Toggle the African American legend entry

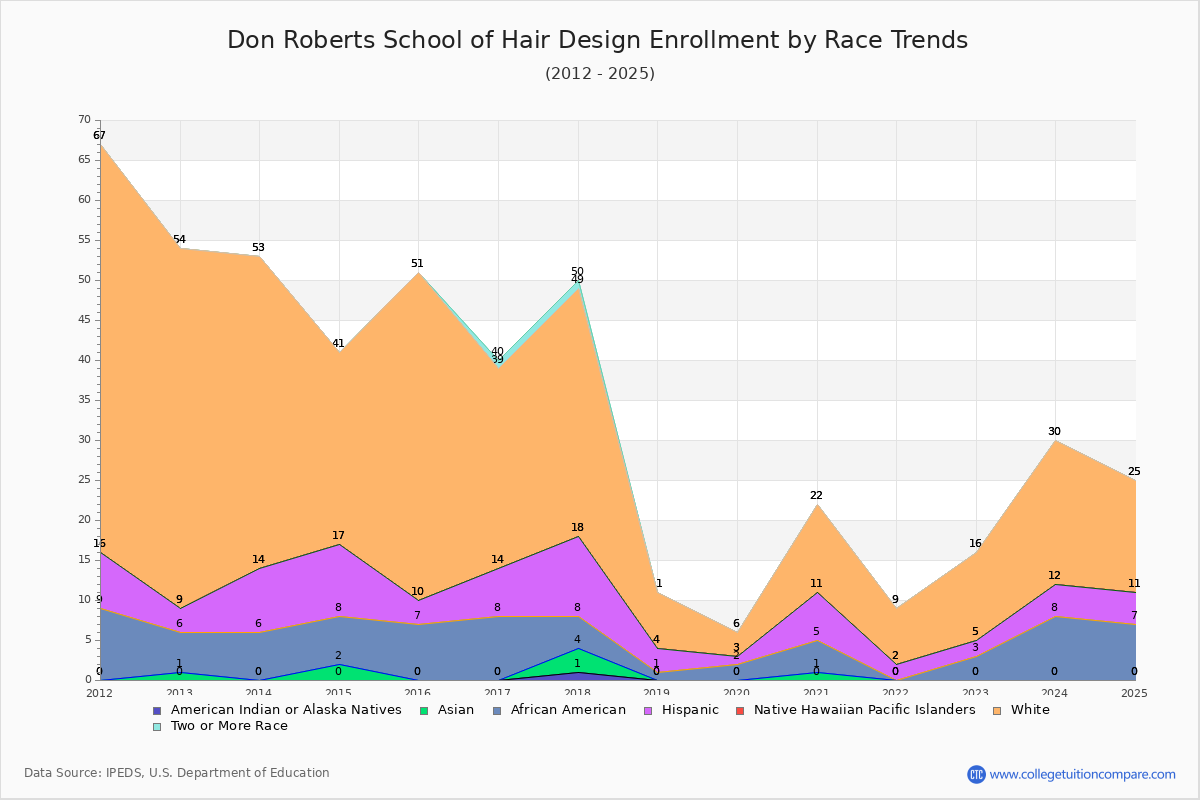[x=558, y=710]
